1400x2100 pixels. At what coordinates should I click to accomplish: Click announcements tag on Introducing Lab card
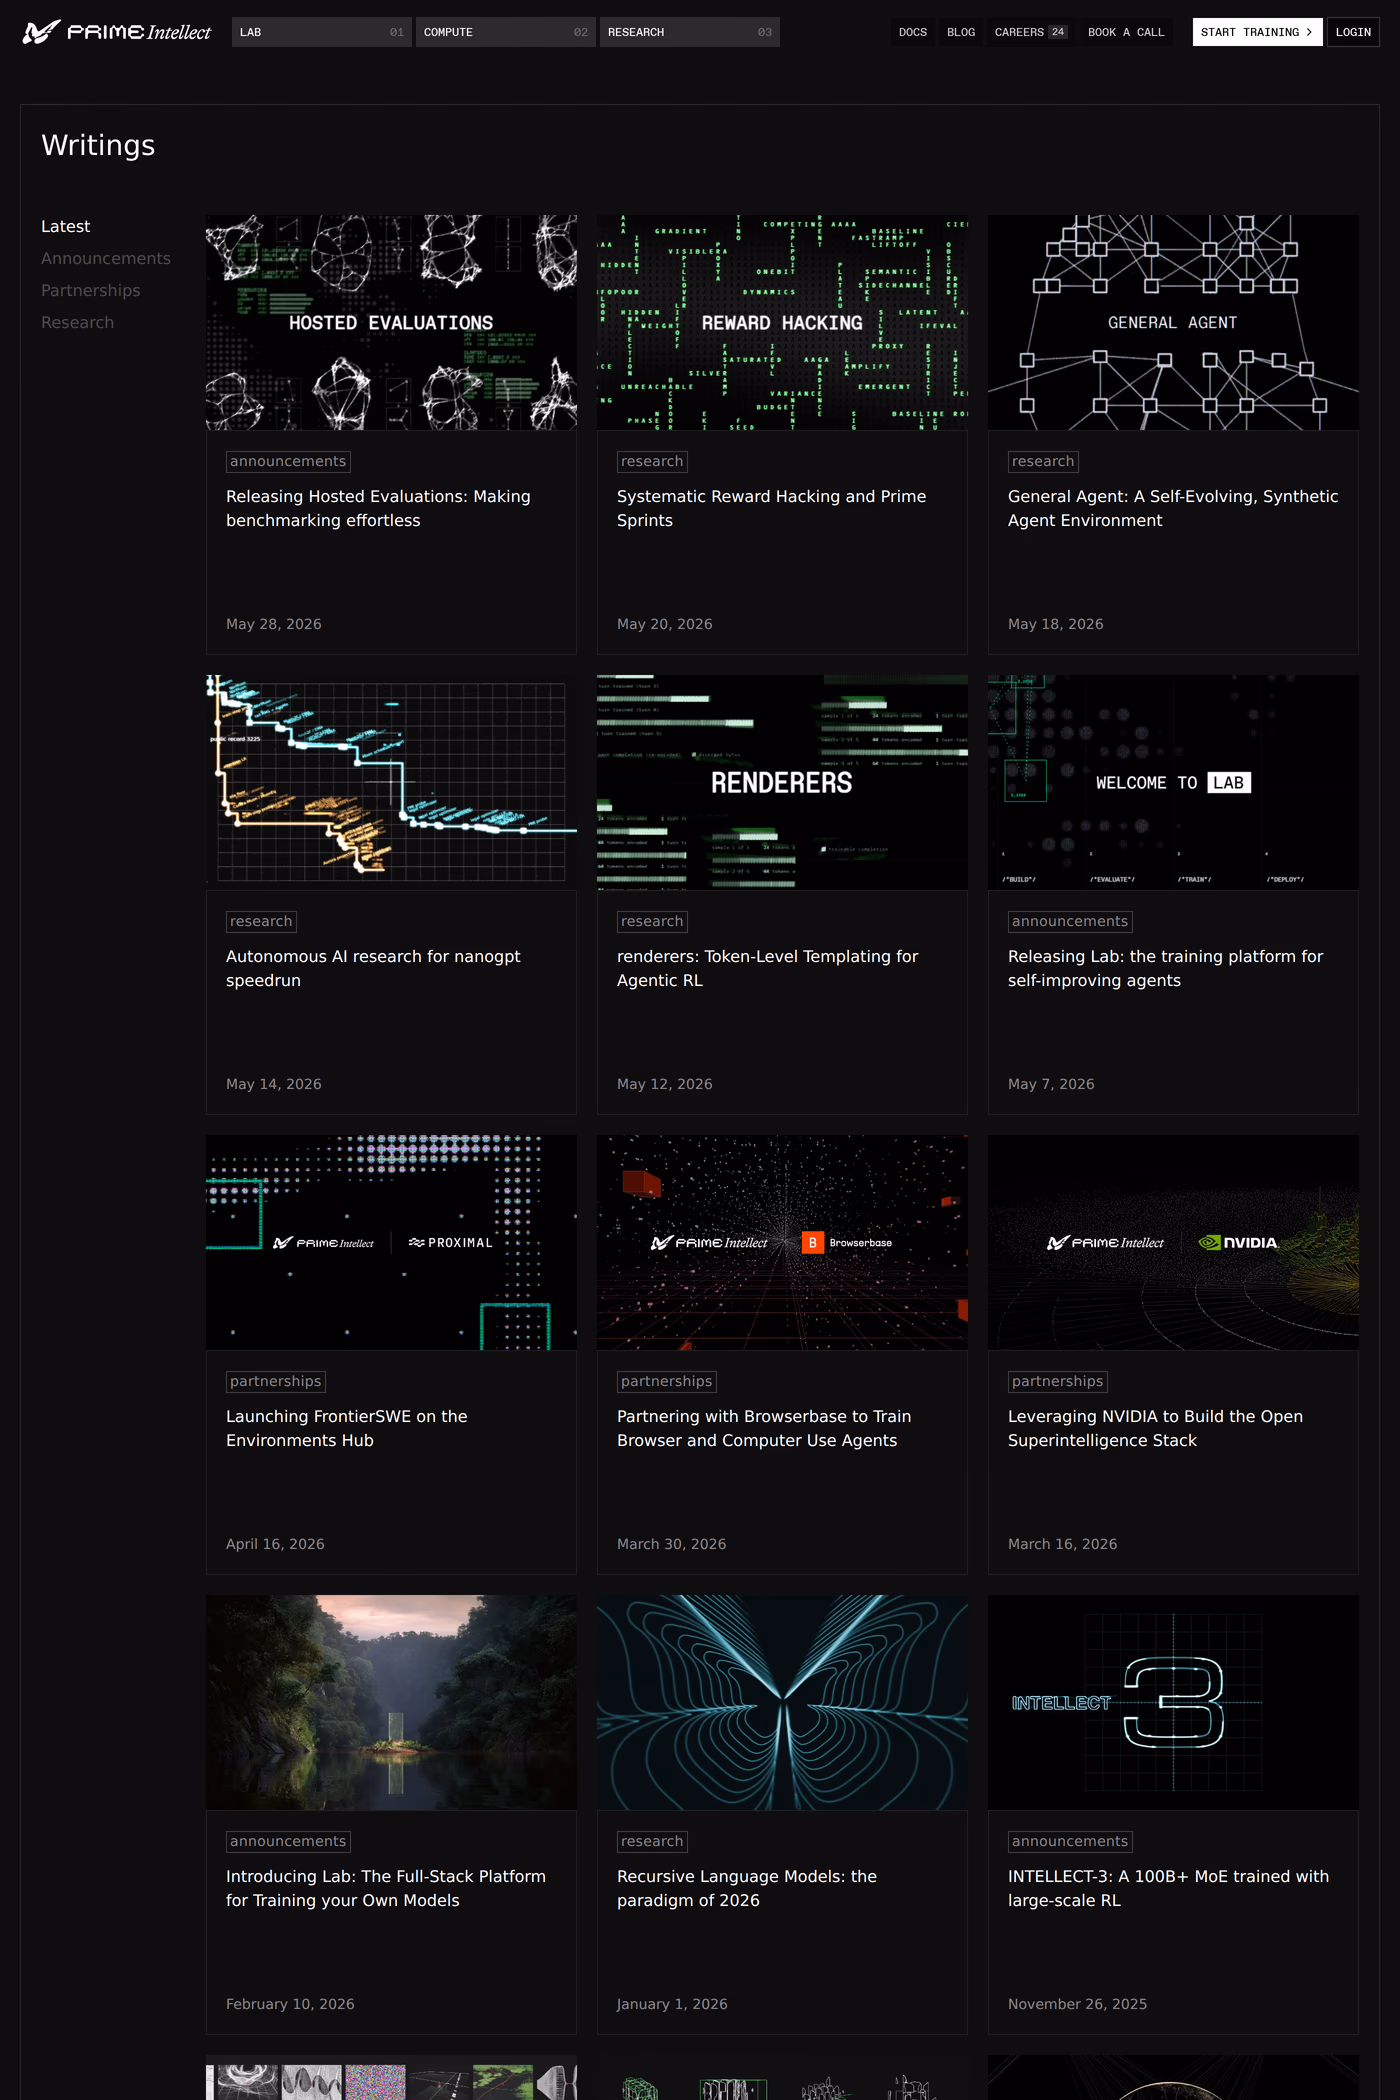pos(288,1841)
